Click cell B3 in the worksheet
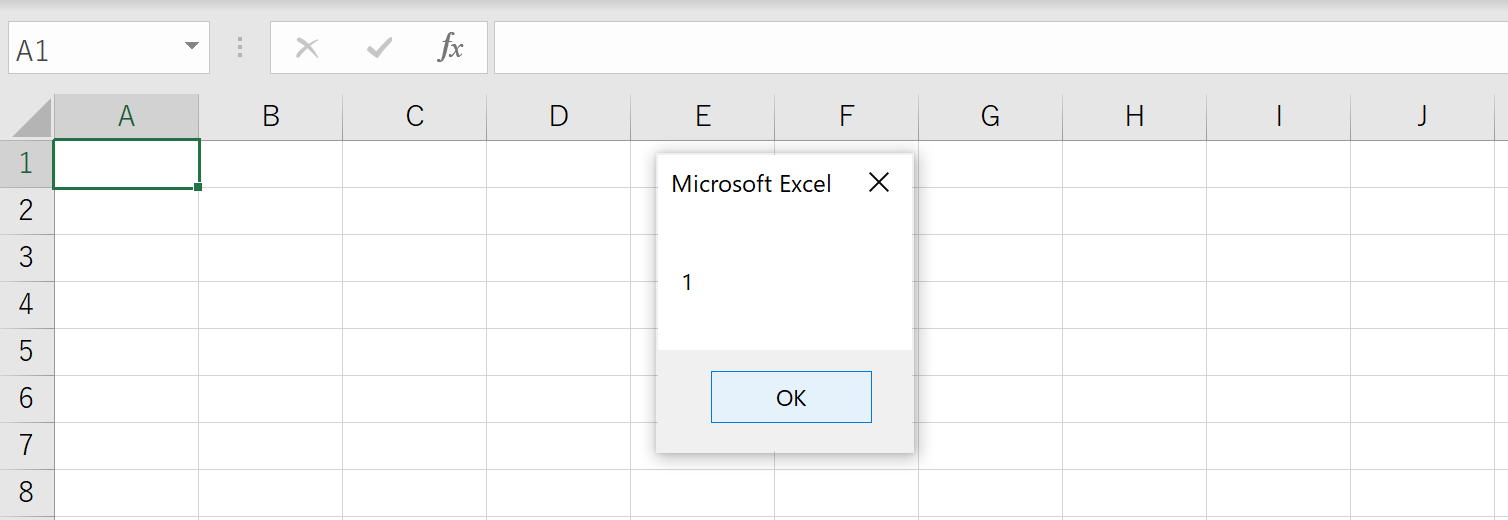1508x520 pixels. click(x=270, y=257)
